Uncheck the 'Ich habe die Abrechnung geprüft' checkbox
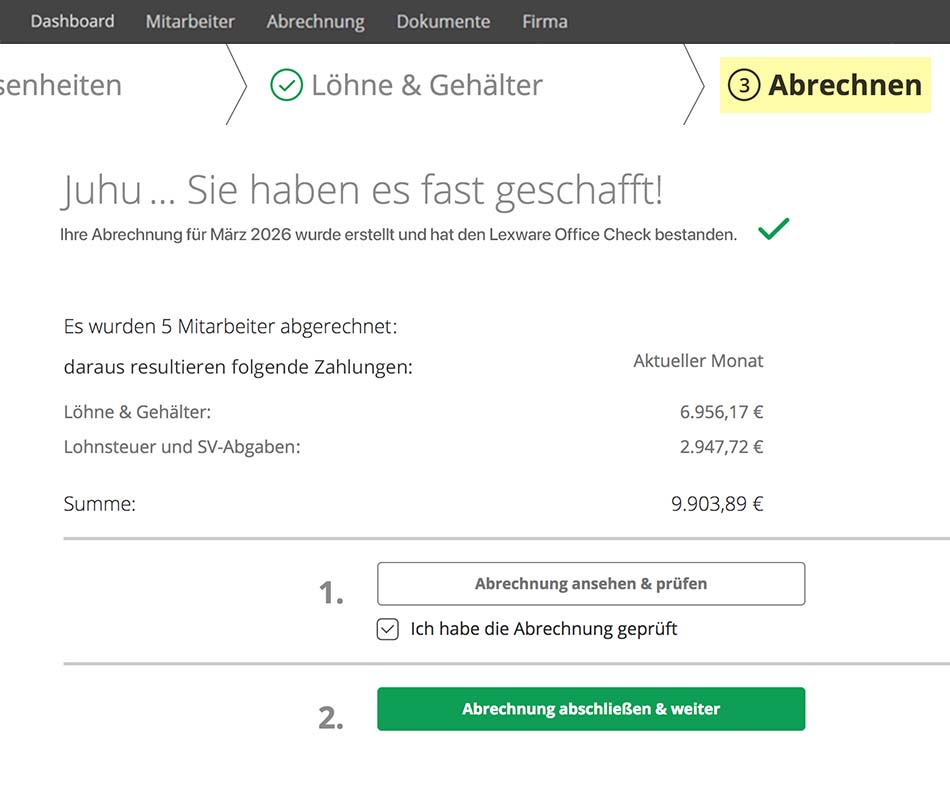The width and height of the screenshot is (950, 796). [388, 629]
